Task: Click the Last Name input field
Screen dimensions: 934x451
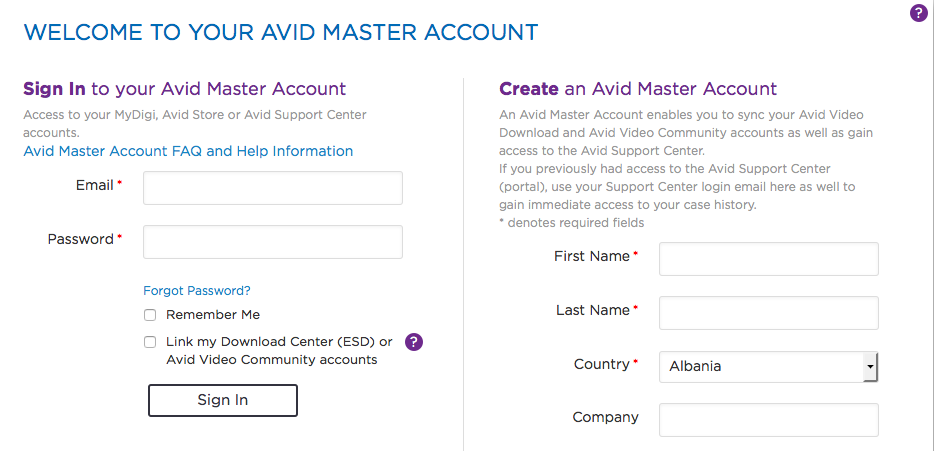Action: coord(768,313)
